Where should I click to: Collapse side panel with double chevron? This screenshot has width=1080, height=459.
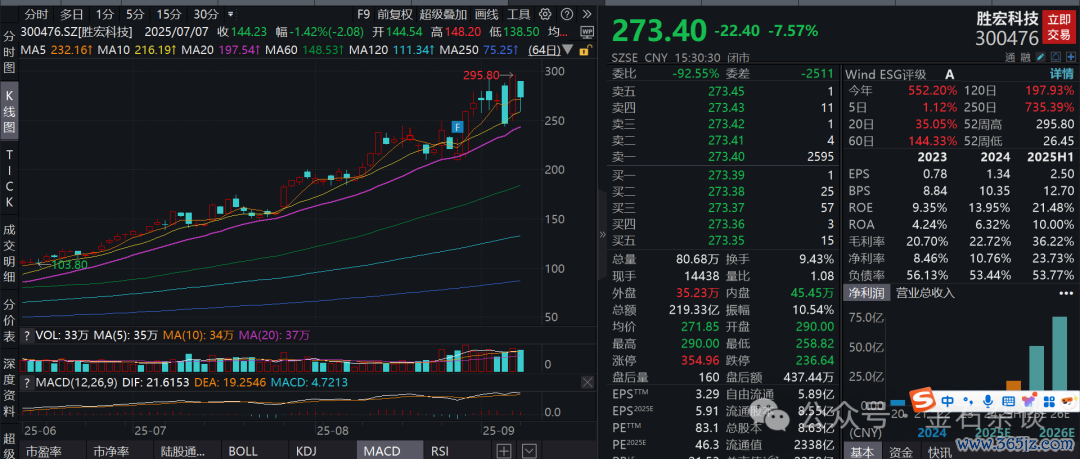tap(603, 235)
